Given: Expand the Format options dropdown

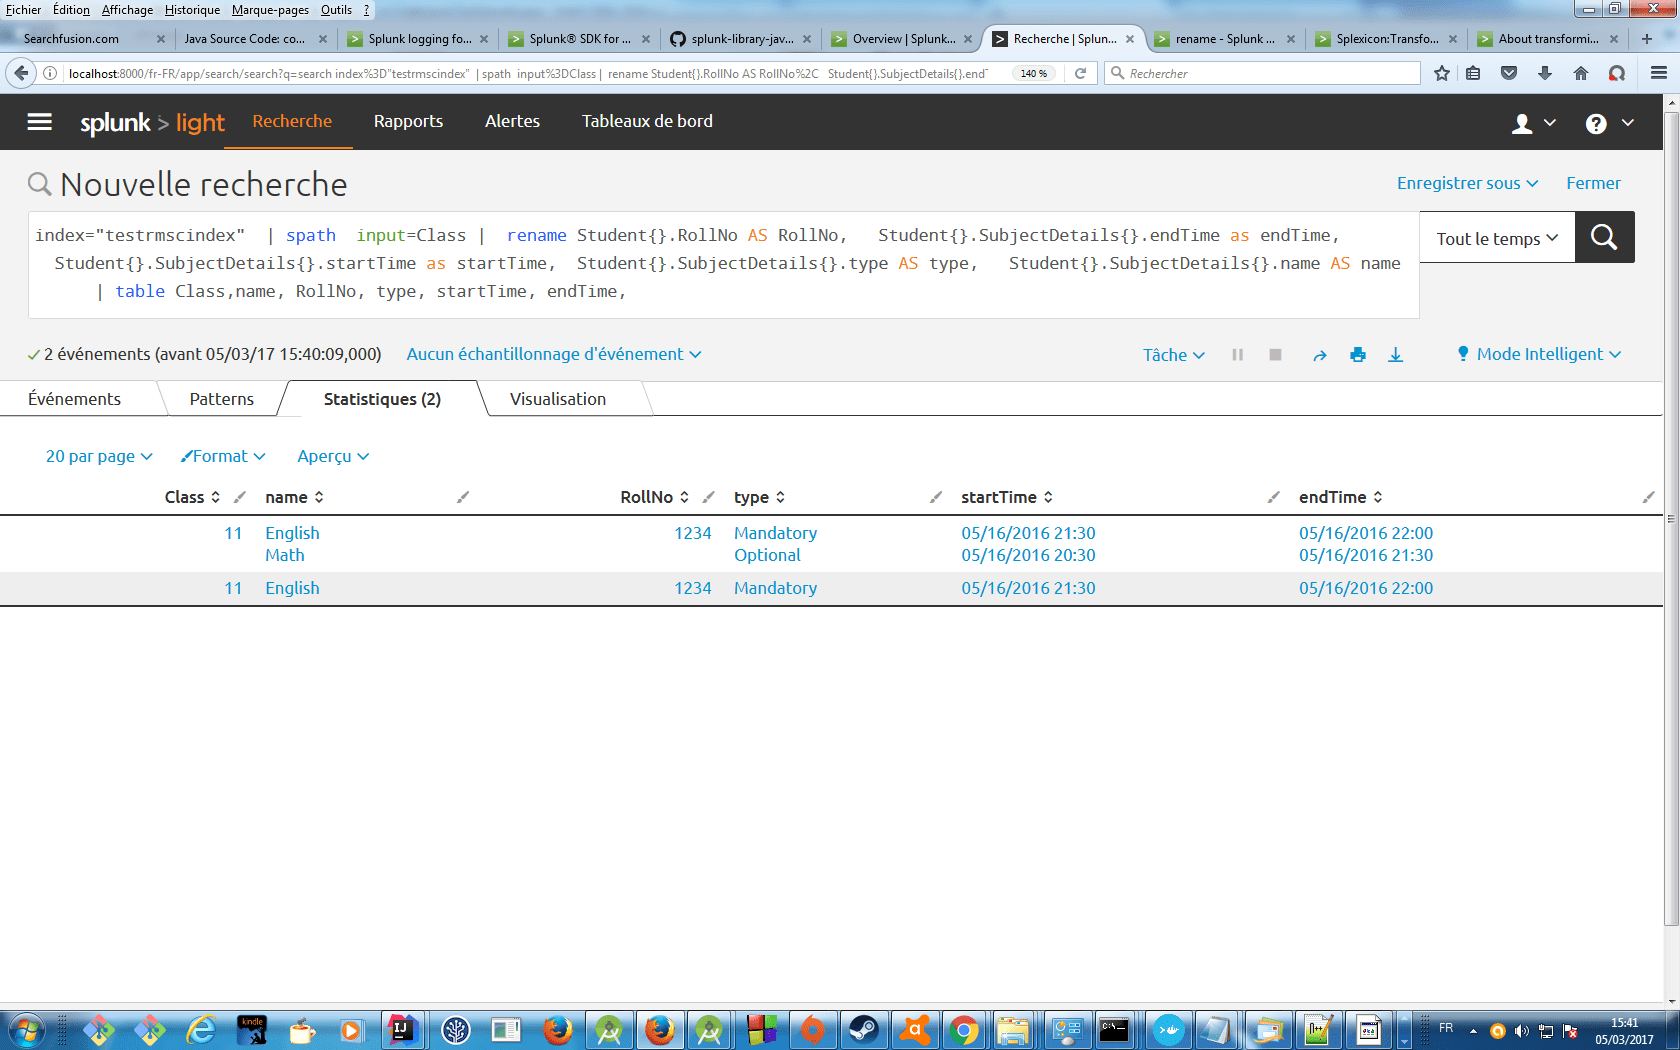Looking at the screenshot, I should pyautogui.click(x=222, y=456).
